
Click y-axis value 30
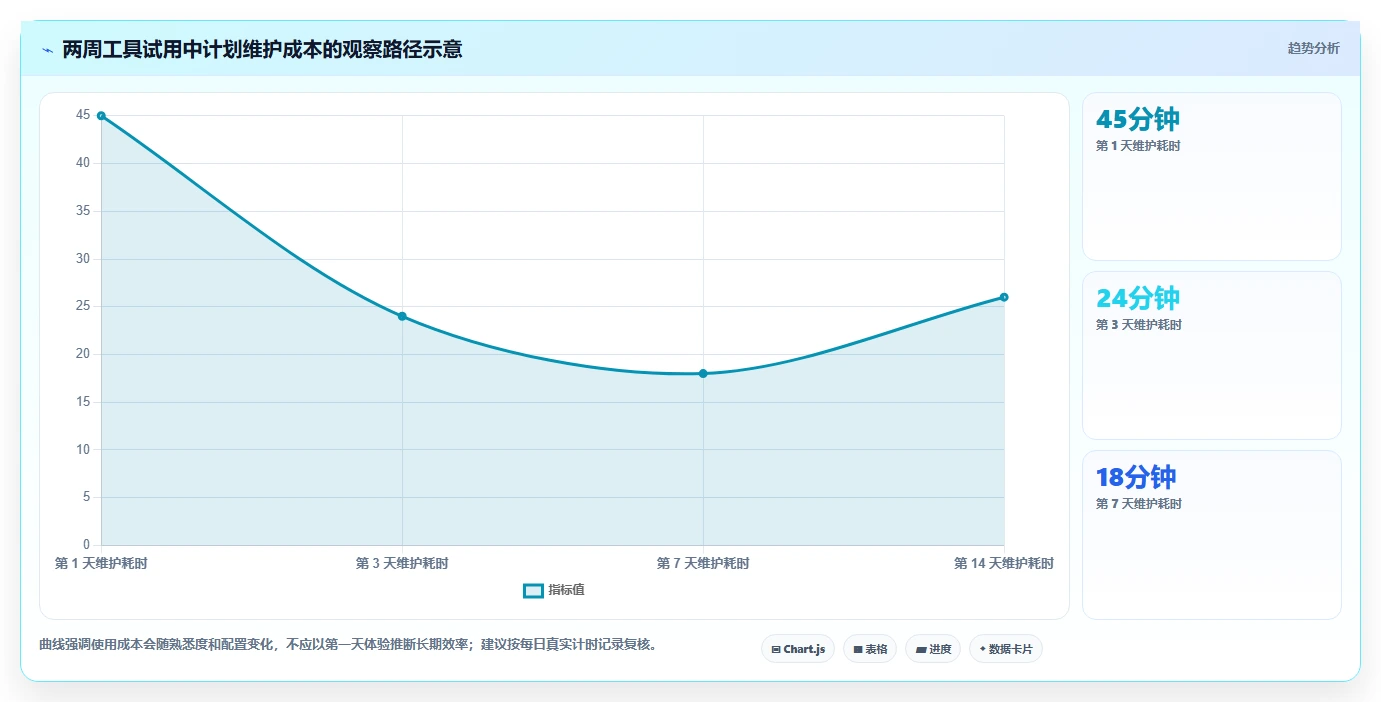[x=83, y=258]
